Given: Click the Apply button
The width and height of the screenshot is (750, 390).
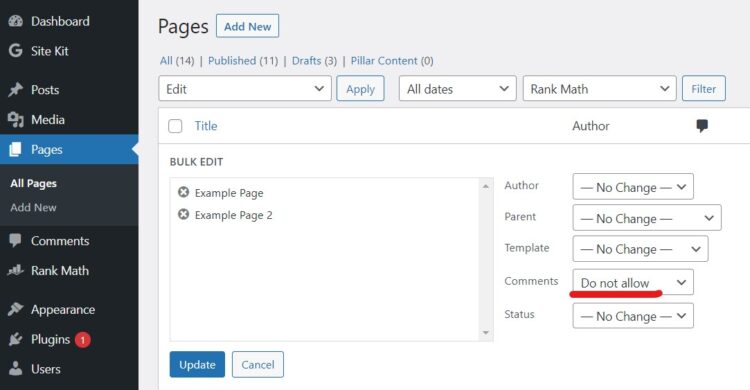Looking at the screenshot, I should tap(360, 89).
